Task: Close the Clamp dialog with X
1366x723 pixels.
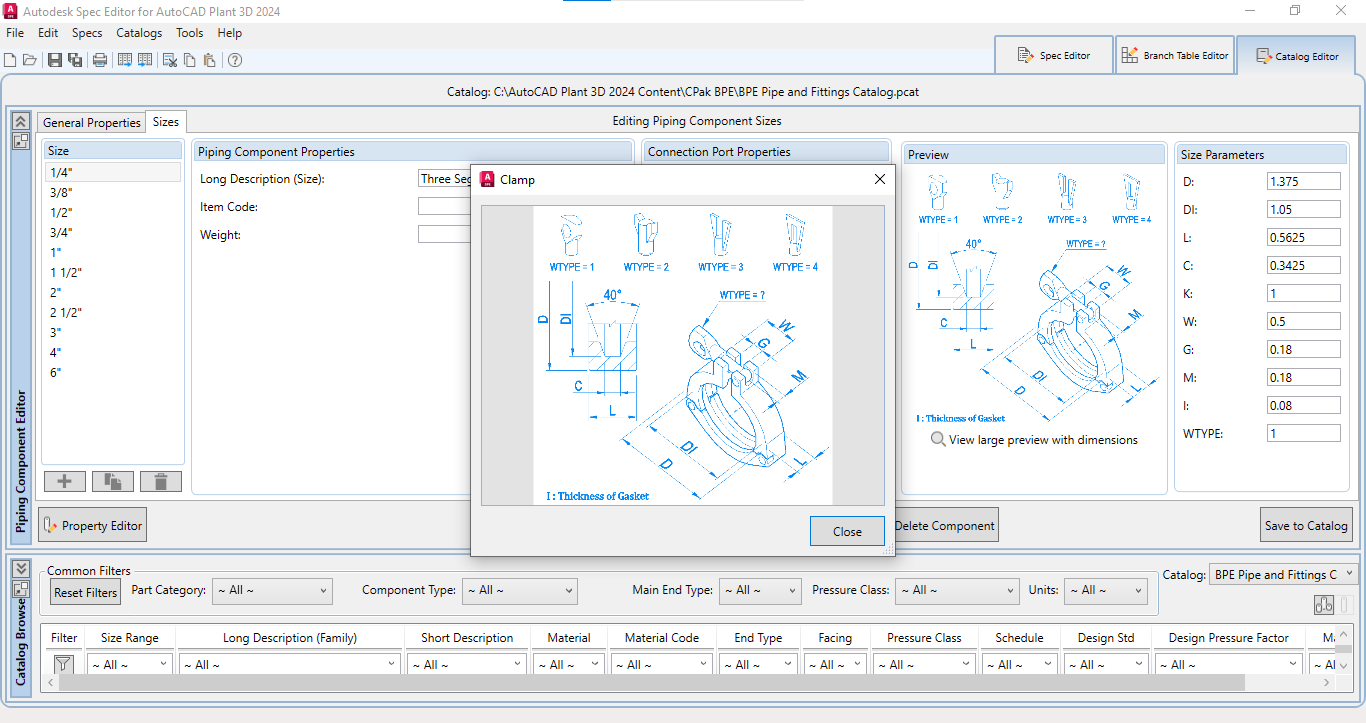Action: coord(880,179)
